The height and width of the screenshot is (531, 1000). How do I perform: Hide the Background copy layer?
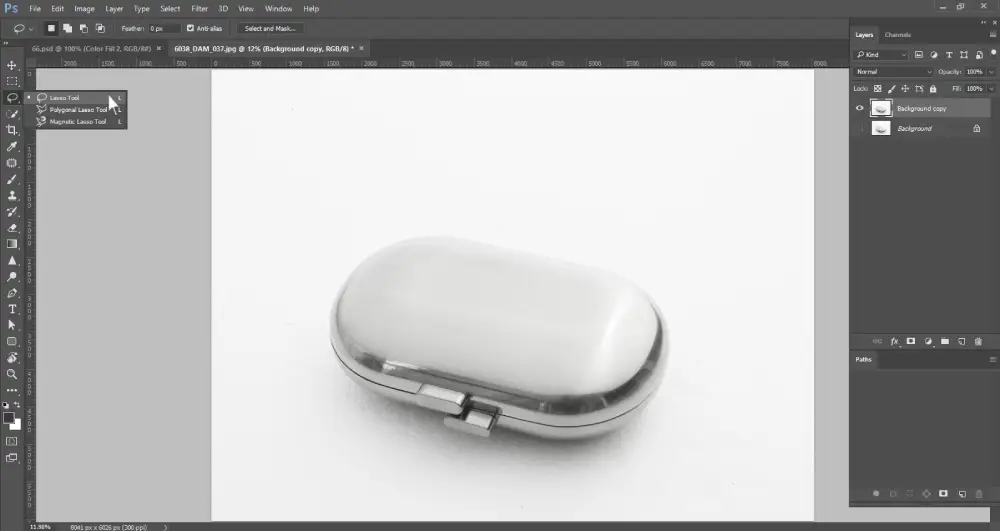coord(859,108)
